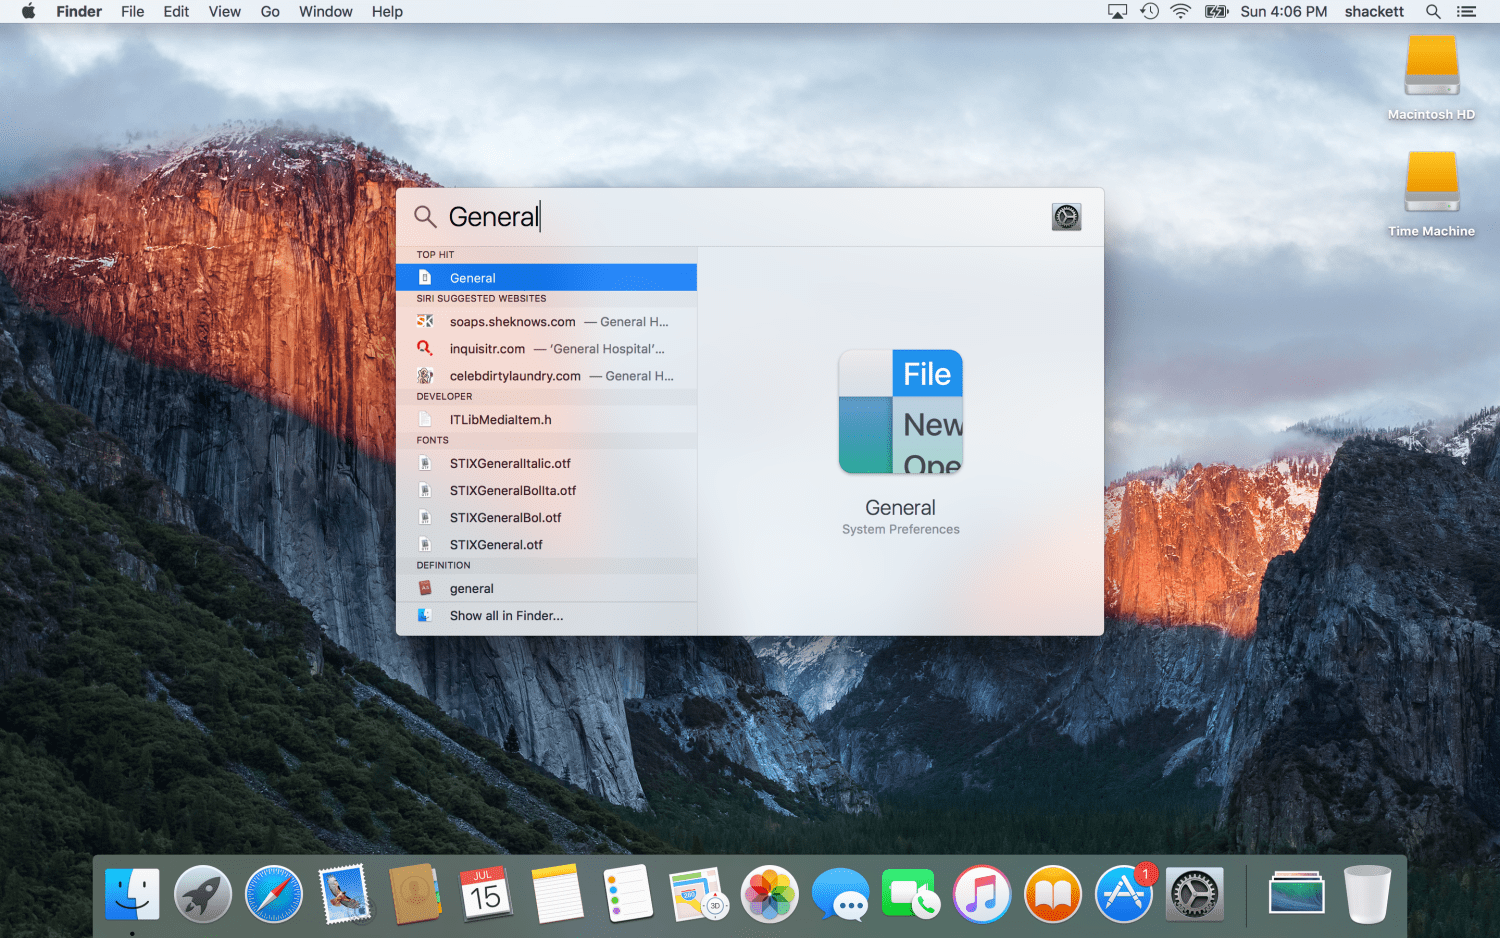This screenshot has height=938, width=1500.
Task: Select the general definition result
Action: coord(546,589)
